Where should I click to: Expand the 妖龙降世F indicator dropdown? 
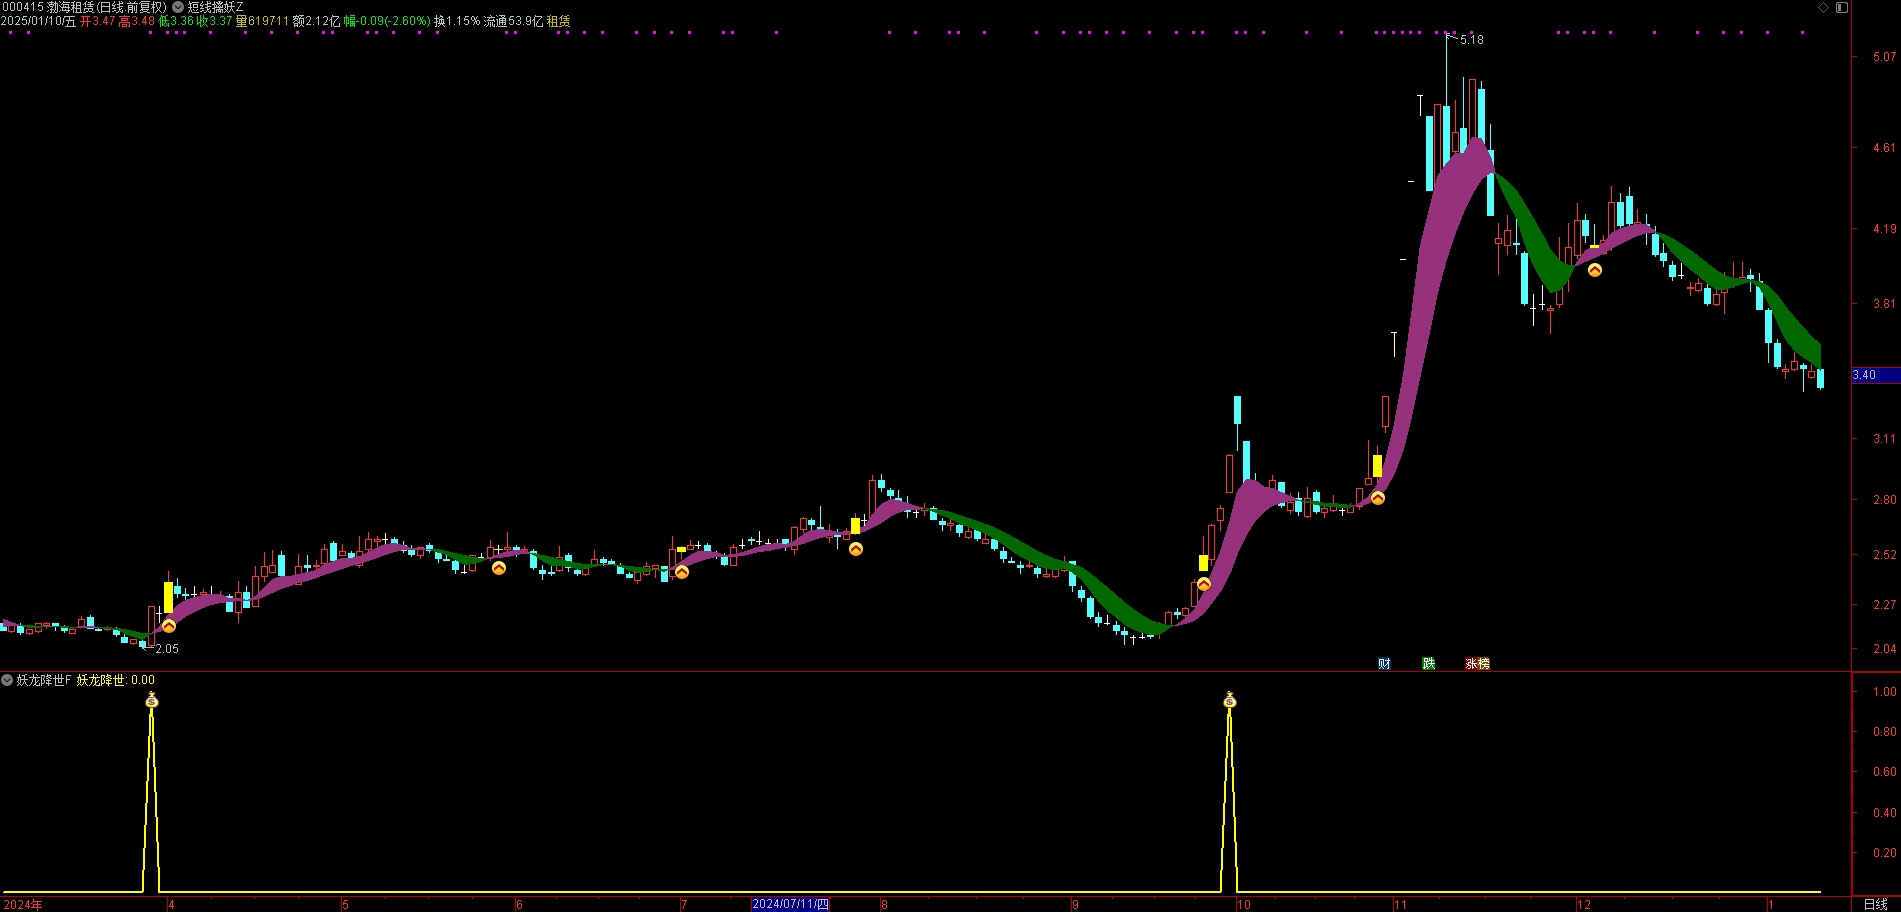8,680
